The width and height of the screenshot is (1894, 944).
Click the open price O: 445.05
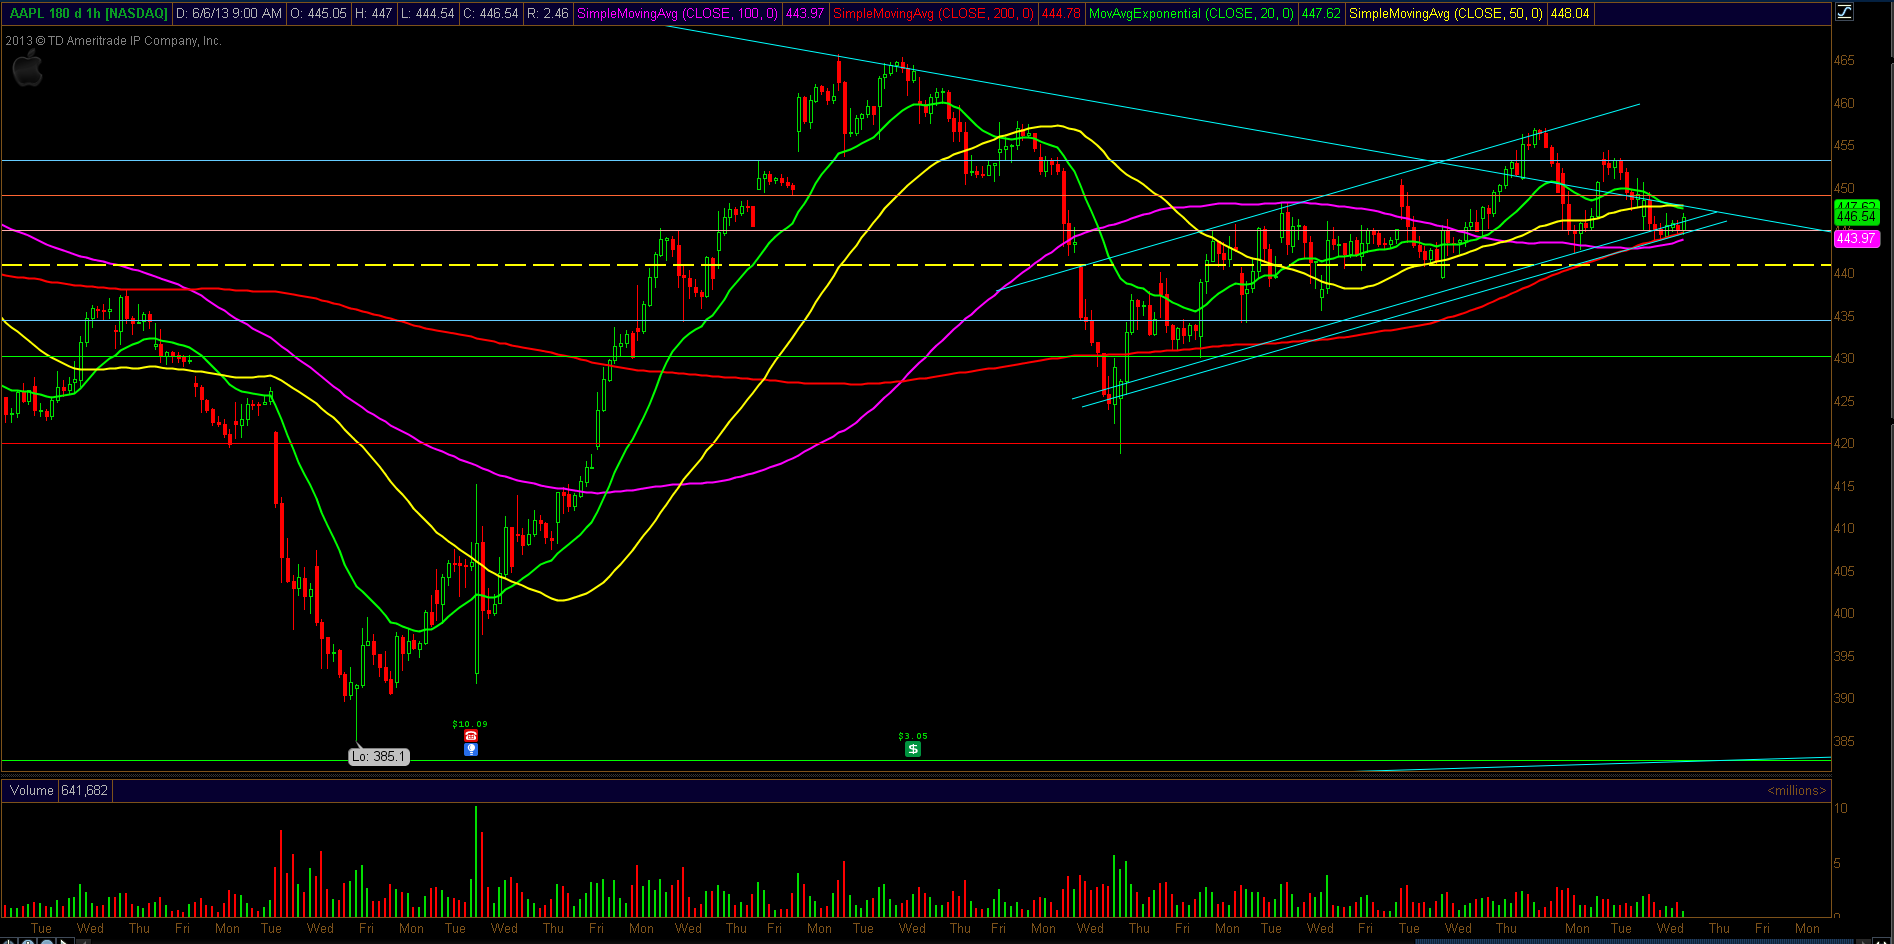coord(319,14)
